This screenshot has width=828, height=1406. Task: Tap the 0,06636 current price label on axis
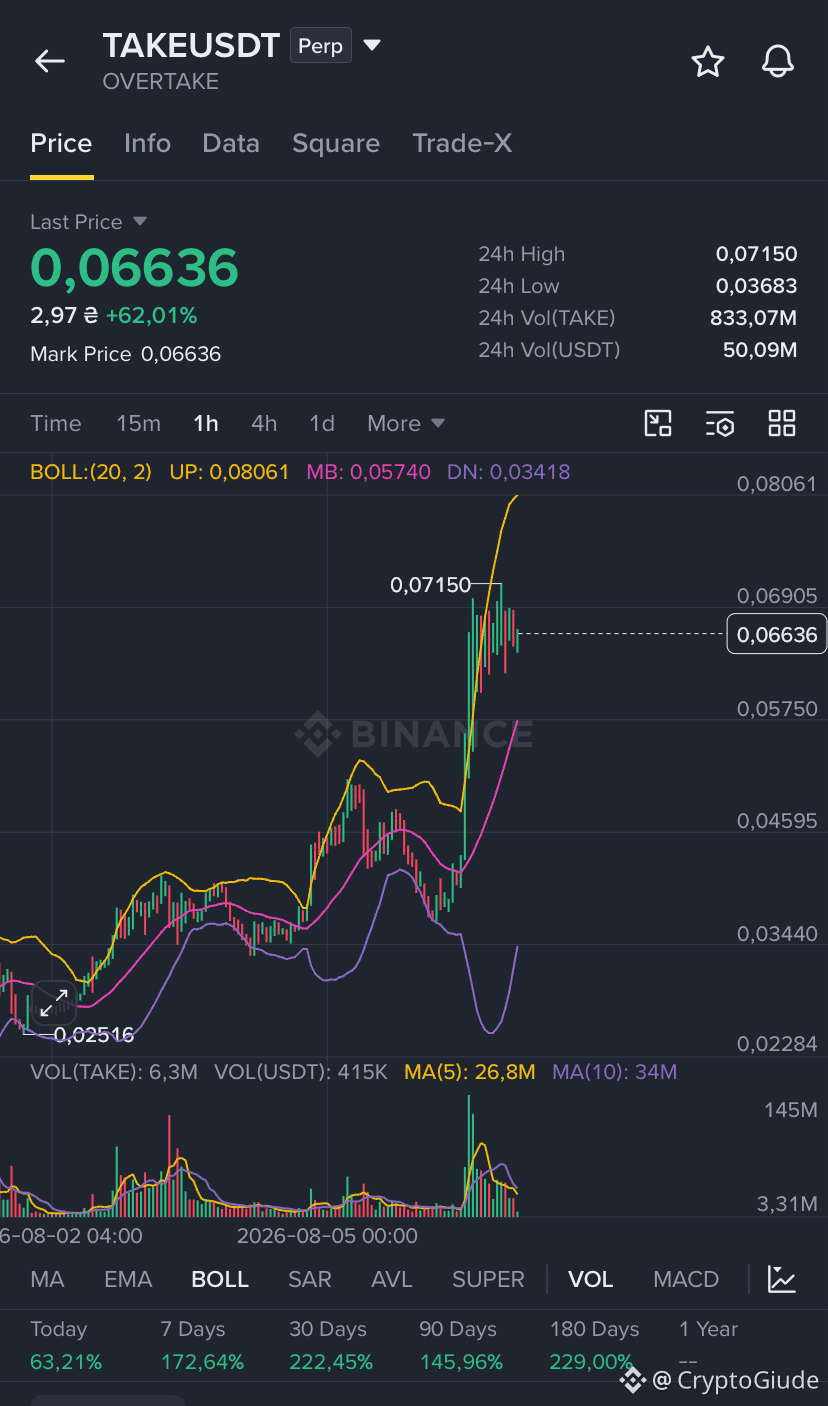pyautogui.click(x=777, y=634)
